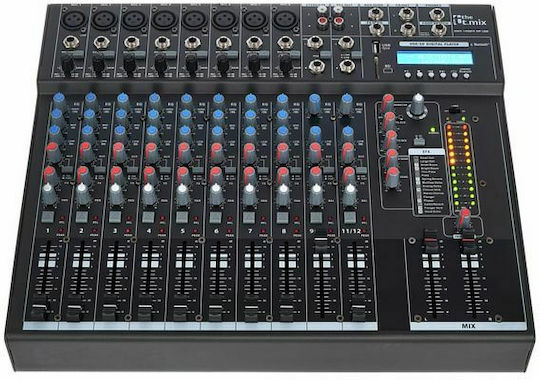
Task: Turn the channel 9 white balance knob
Action: click(316, 195)
